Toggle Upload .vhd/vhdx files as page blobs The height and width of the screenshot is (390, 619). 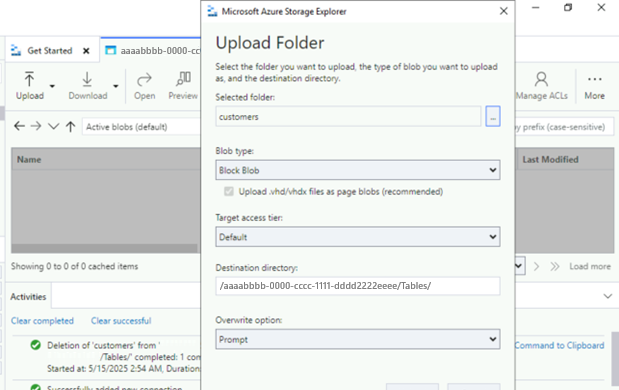point(229,192)
